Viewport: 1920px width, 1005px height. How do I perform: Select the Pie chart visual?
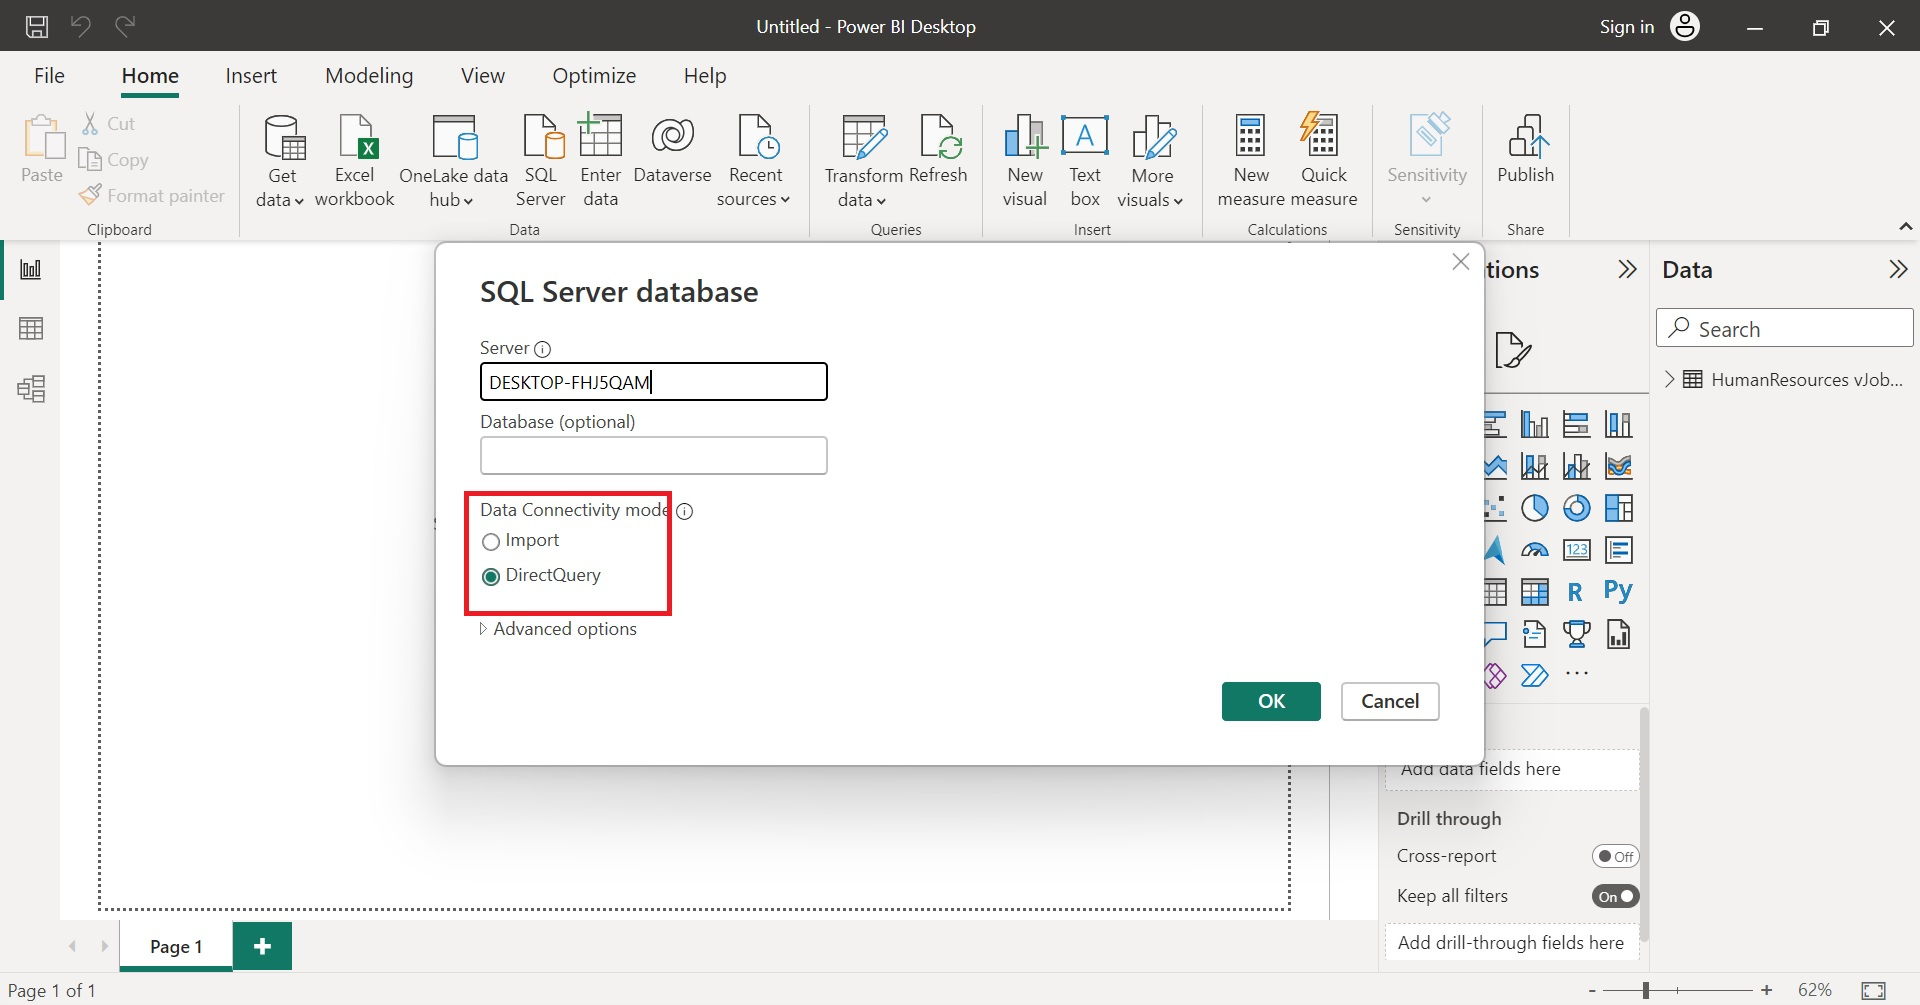point(1535,508)
